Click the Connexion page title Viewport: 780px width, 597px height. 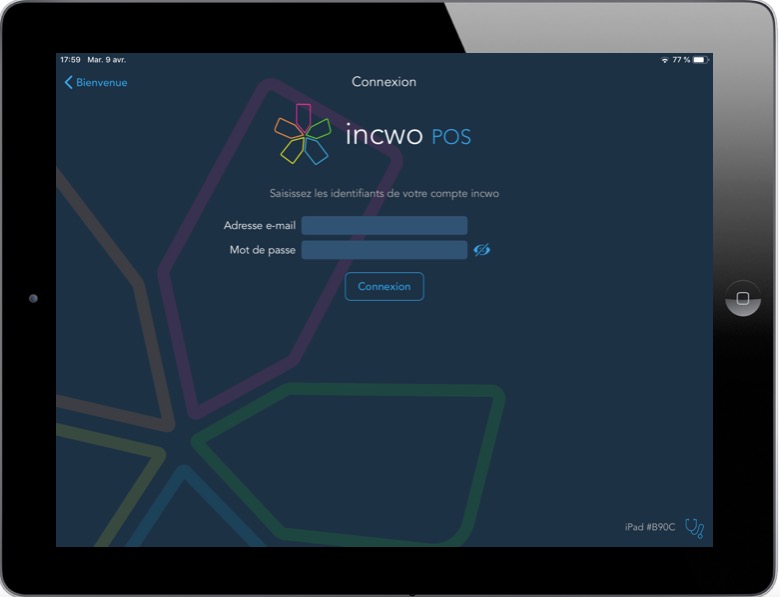click(384, 82)
